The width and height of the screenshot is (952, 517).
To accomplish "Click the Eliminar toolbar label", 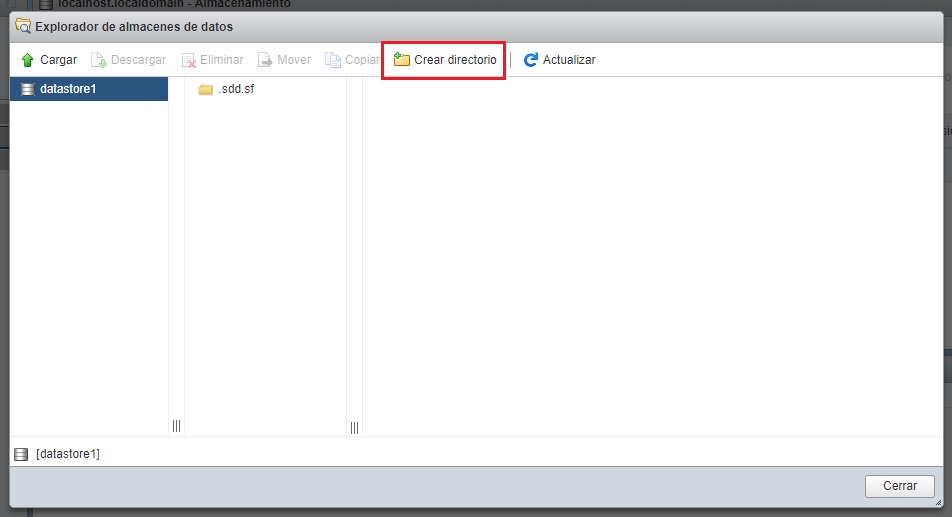I will click(x=222, y=60).
